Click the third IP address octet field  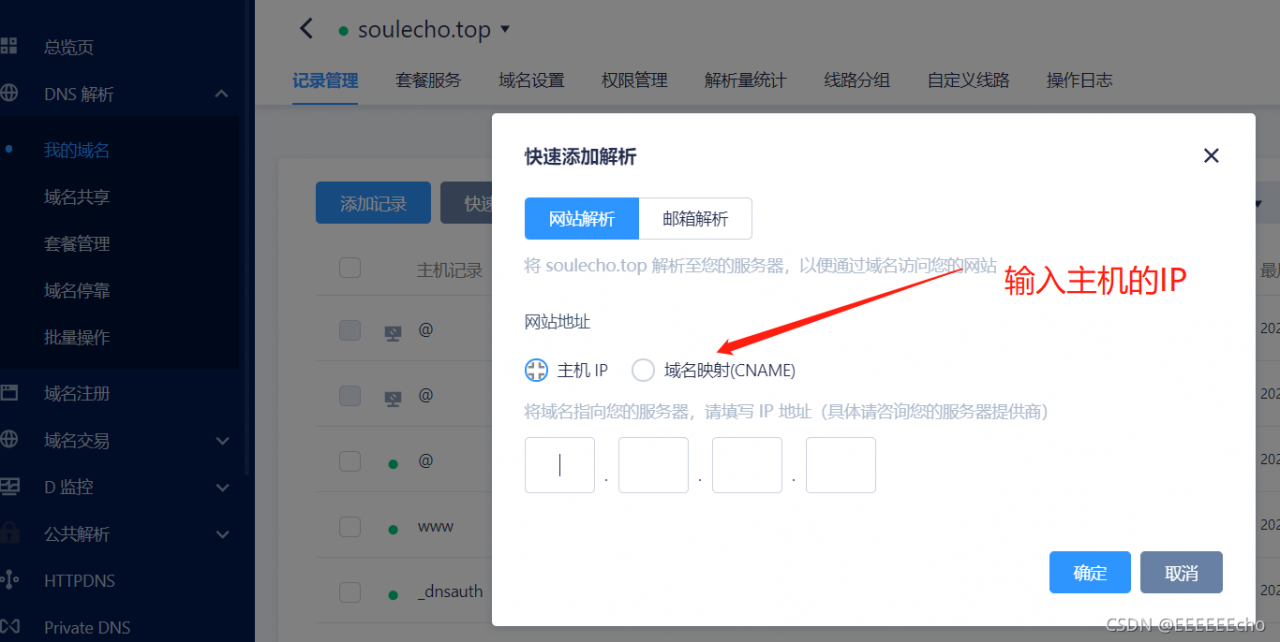pos(747,465)
